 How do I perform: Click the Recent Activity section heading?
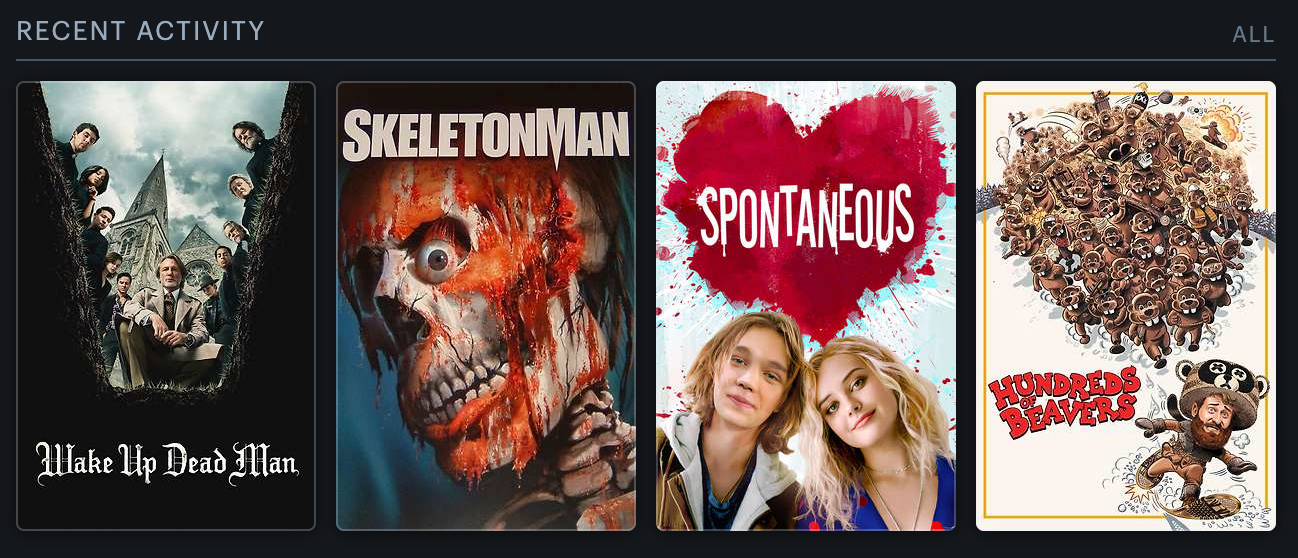[x=141, y=31]
